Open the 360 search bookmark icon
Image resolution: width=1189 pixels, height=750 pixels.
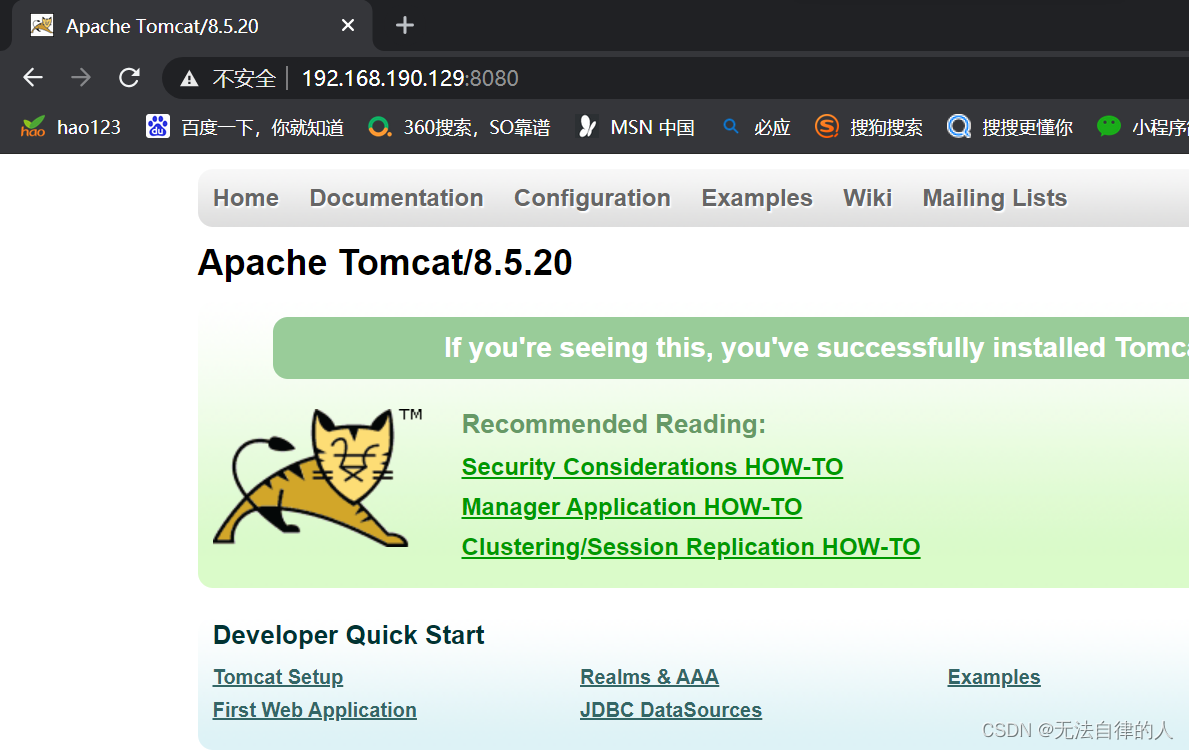coord(379,127)
